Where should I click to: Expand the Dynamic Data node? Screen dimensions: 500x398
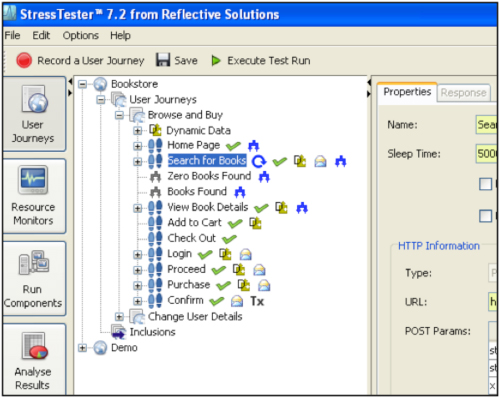[x=137, y=130]
